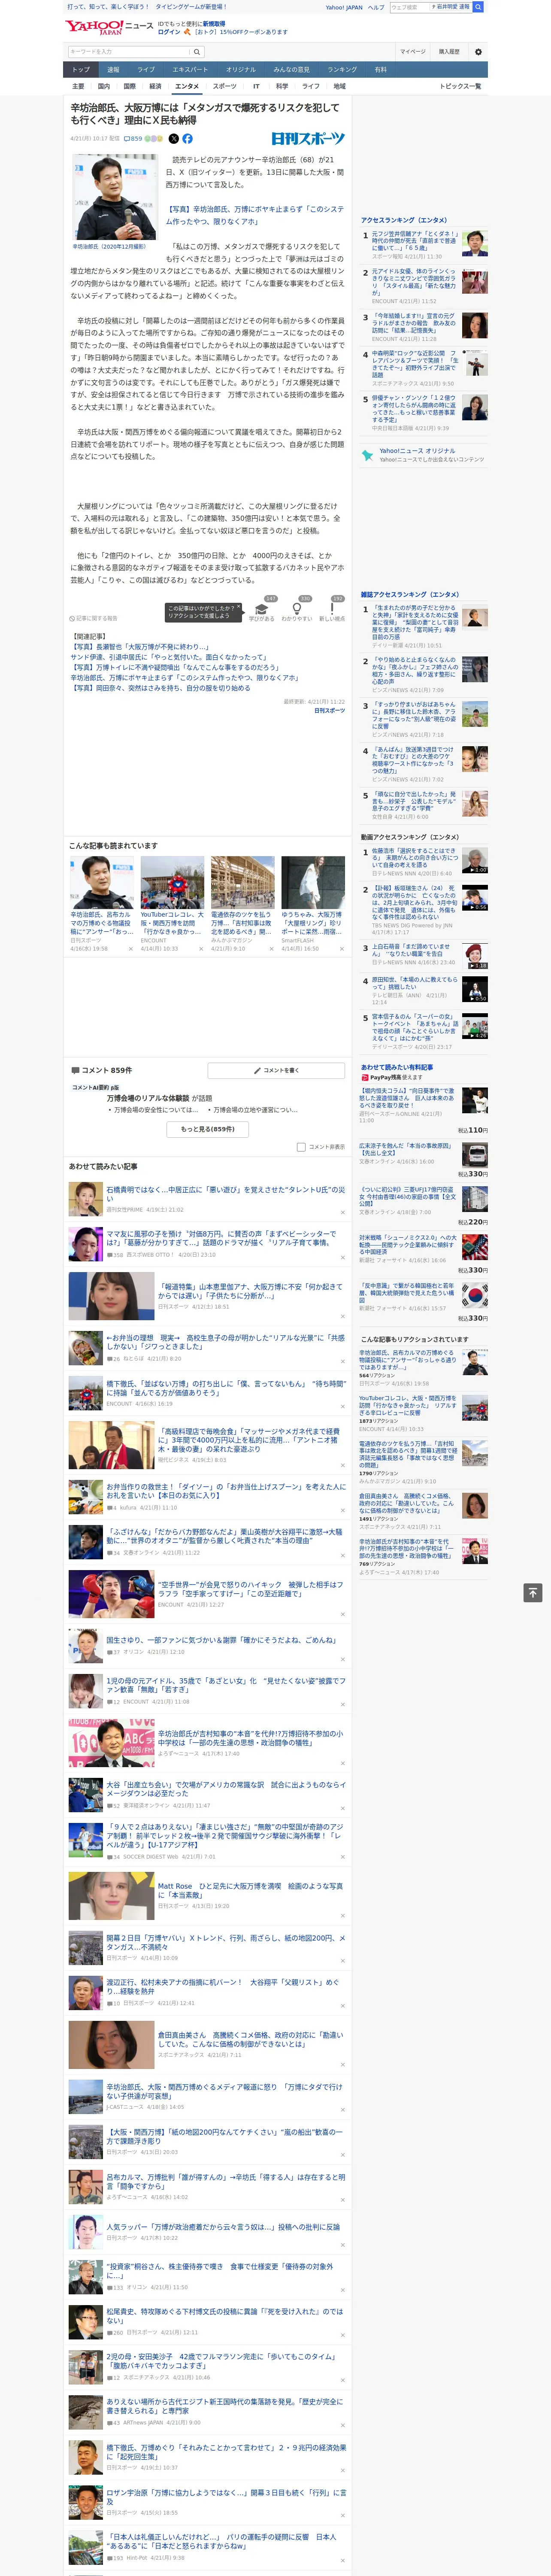Click the scroll-to-top arrow button
The height and width of the screenshot is (2576, 551).
click(x=533, y=1592)
